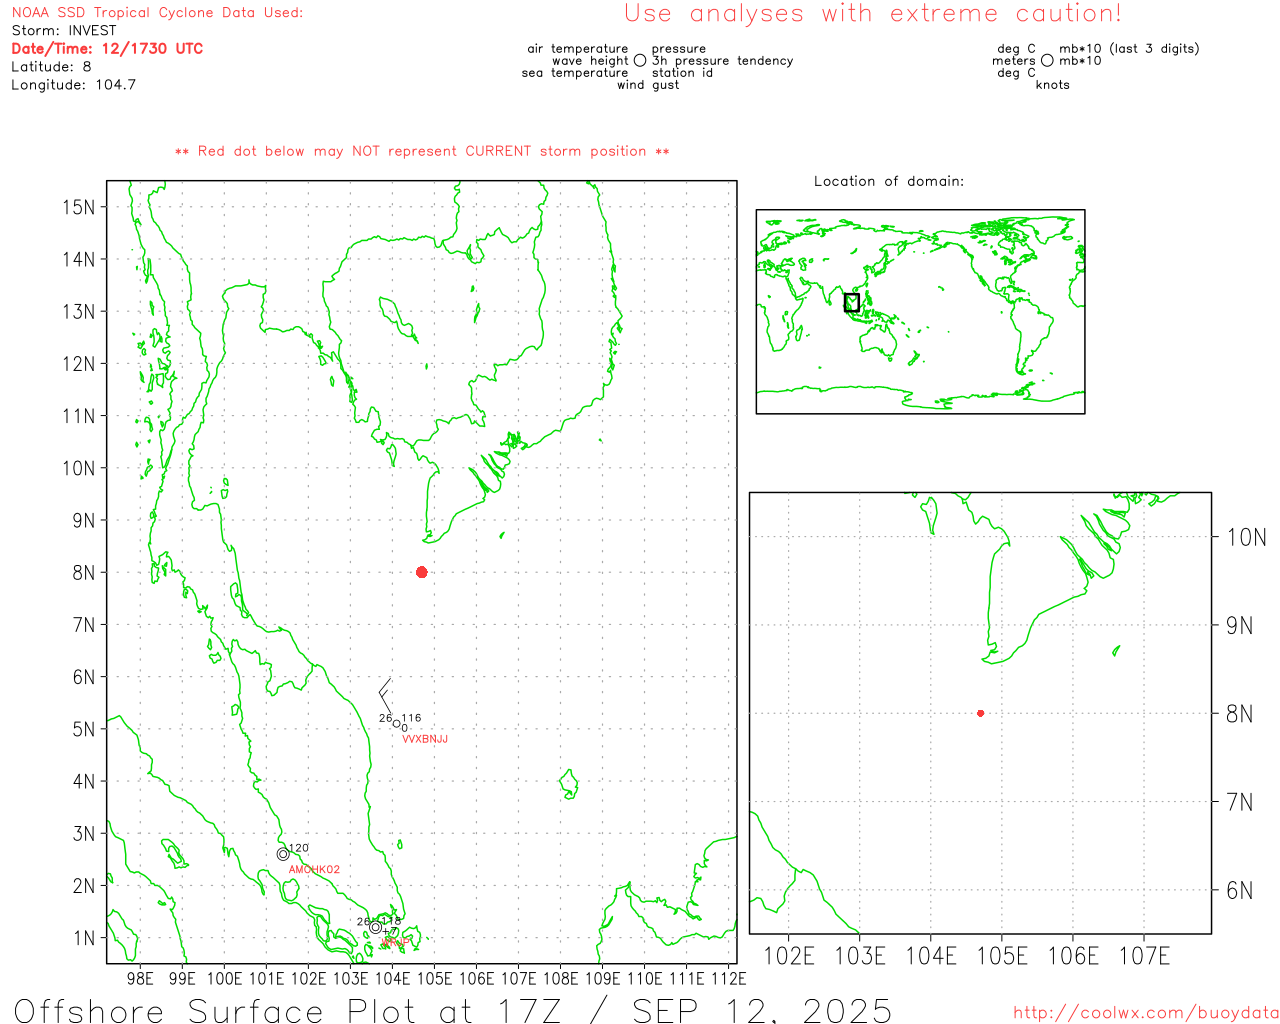Screen dimensions: 1280x1024
Task: Click the black domain box on world map
Action: 852,302
